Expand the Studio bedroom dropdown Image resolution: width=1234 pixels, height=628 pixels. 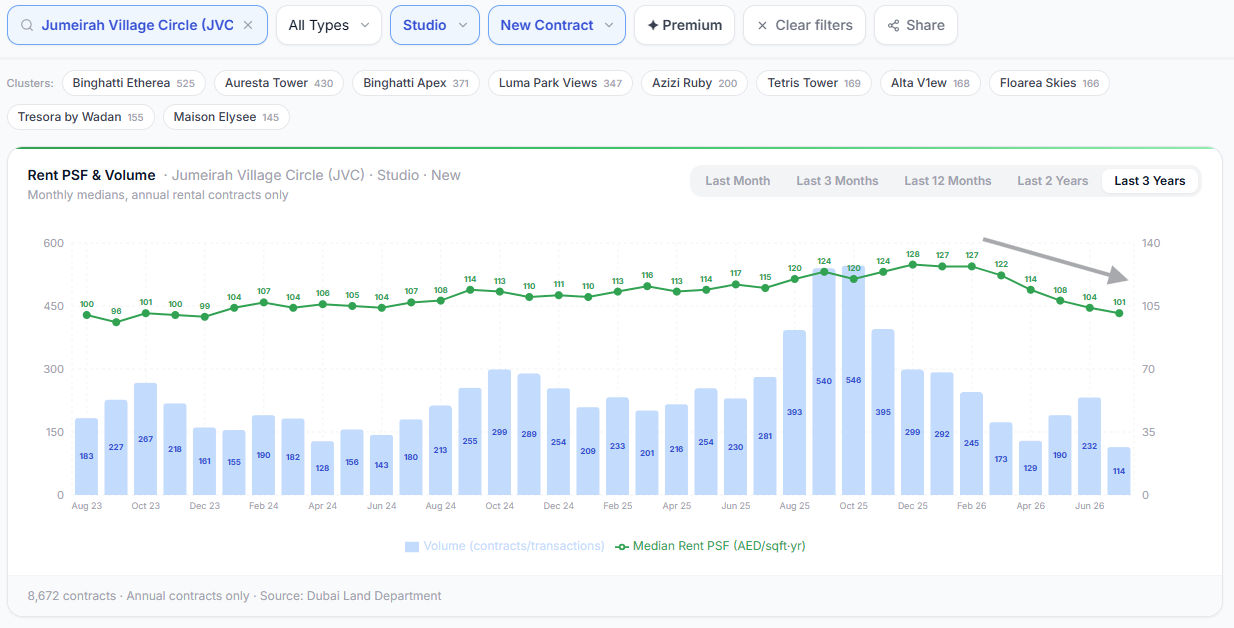point(435,25)
